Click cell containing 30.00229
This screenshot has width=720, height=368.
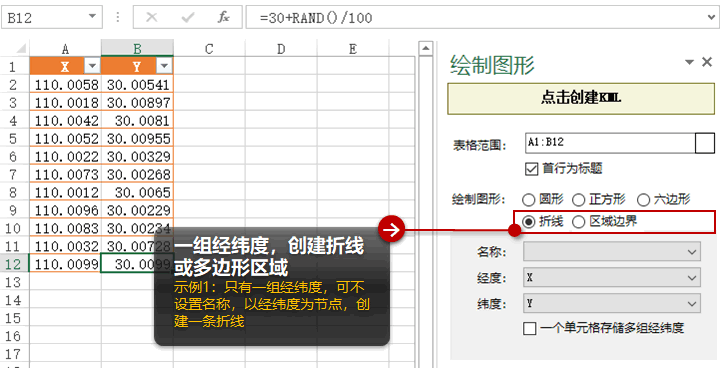pos(137,210)
